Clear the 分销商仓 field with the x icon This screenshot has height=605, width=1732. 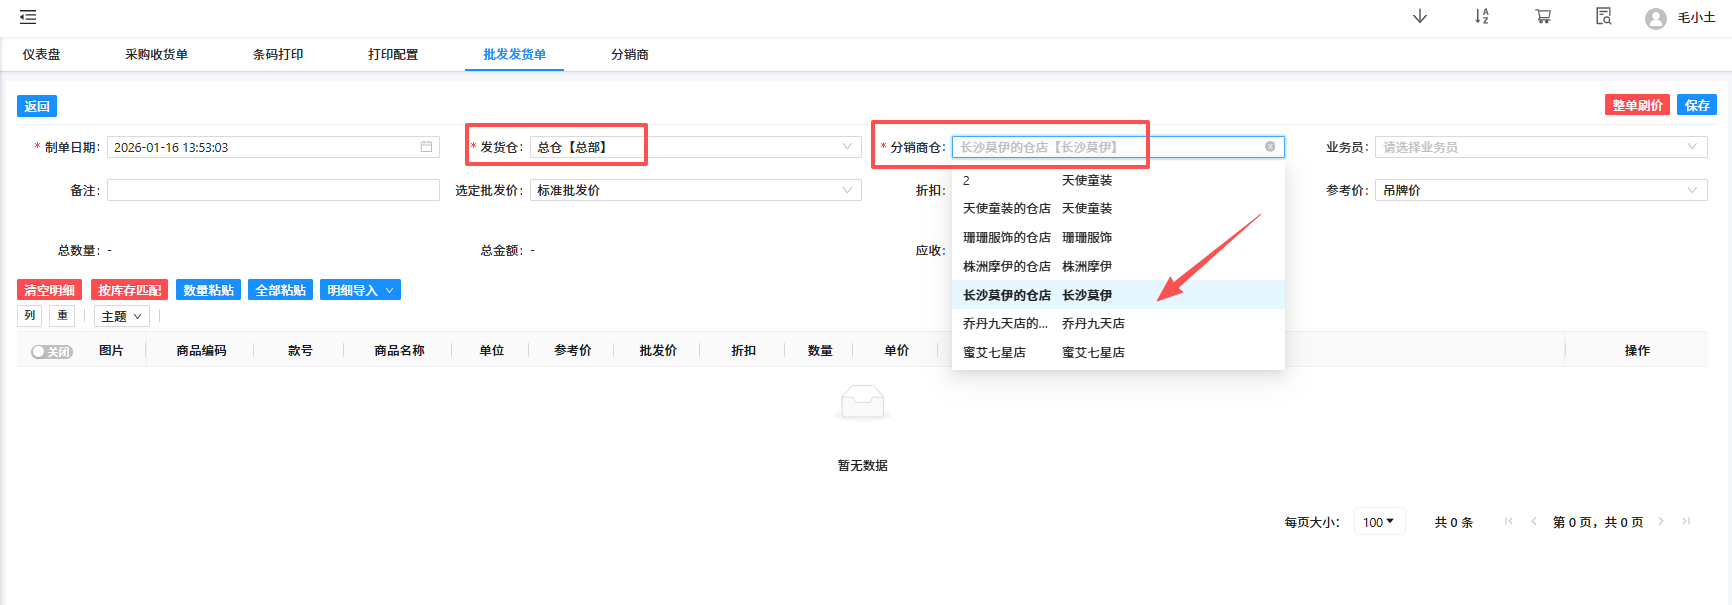pos(1270,147)
